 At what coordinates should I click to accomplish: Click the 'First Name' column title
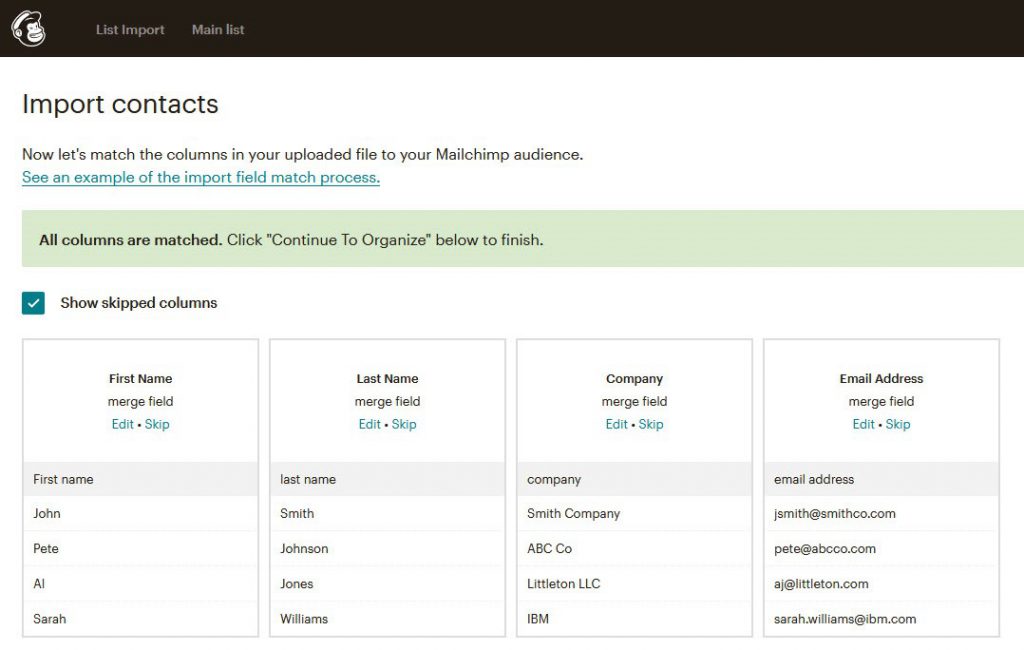[140, 378]
